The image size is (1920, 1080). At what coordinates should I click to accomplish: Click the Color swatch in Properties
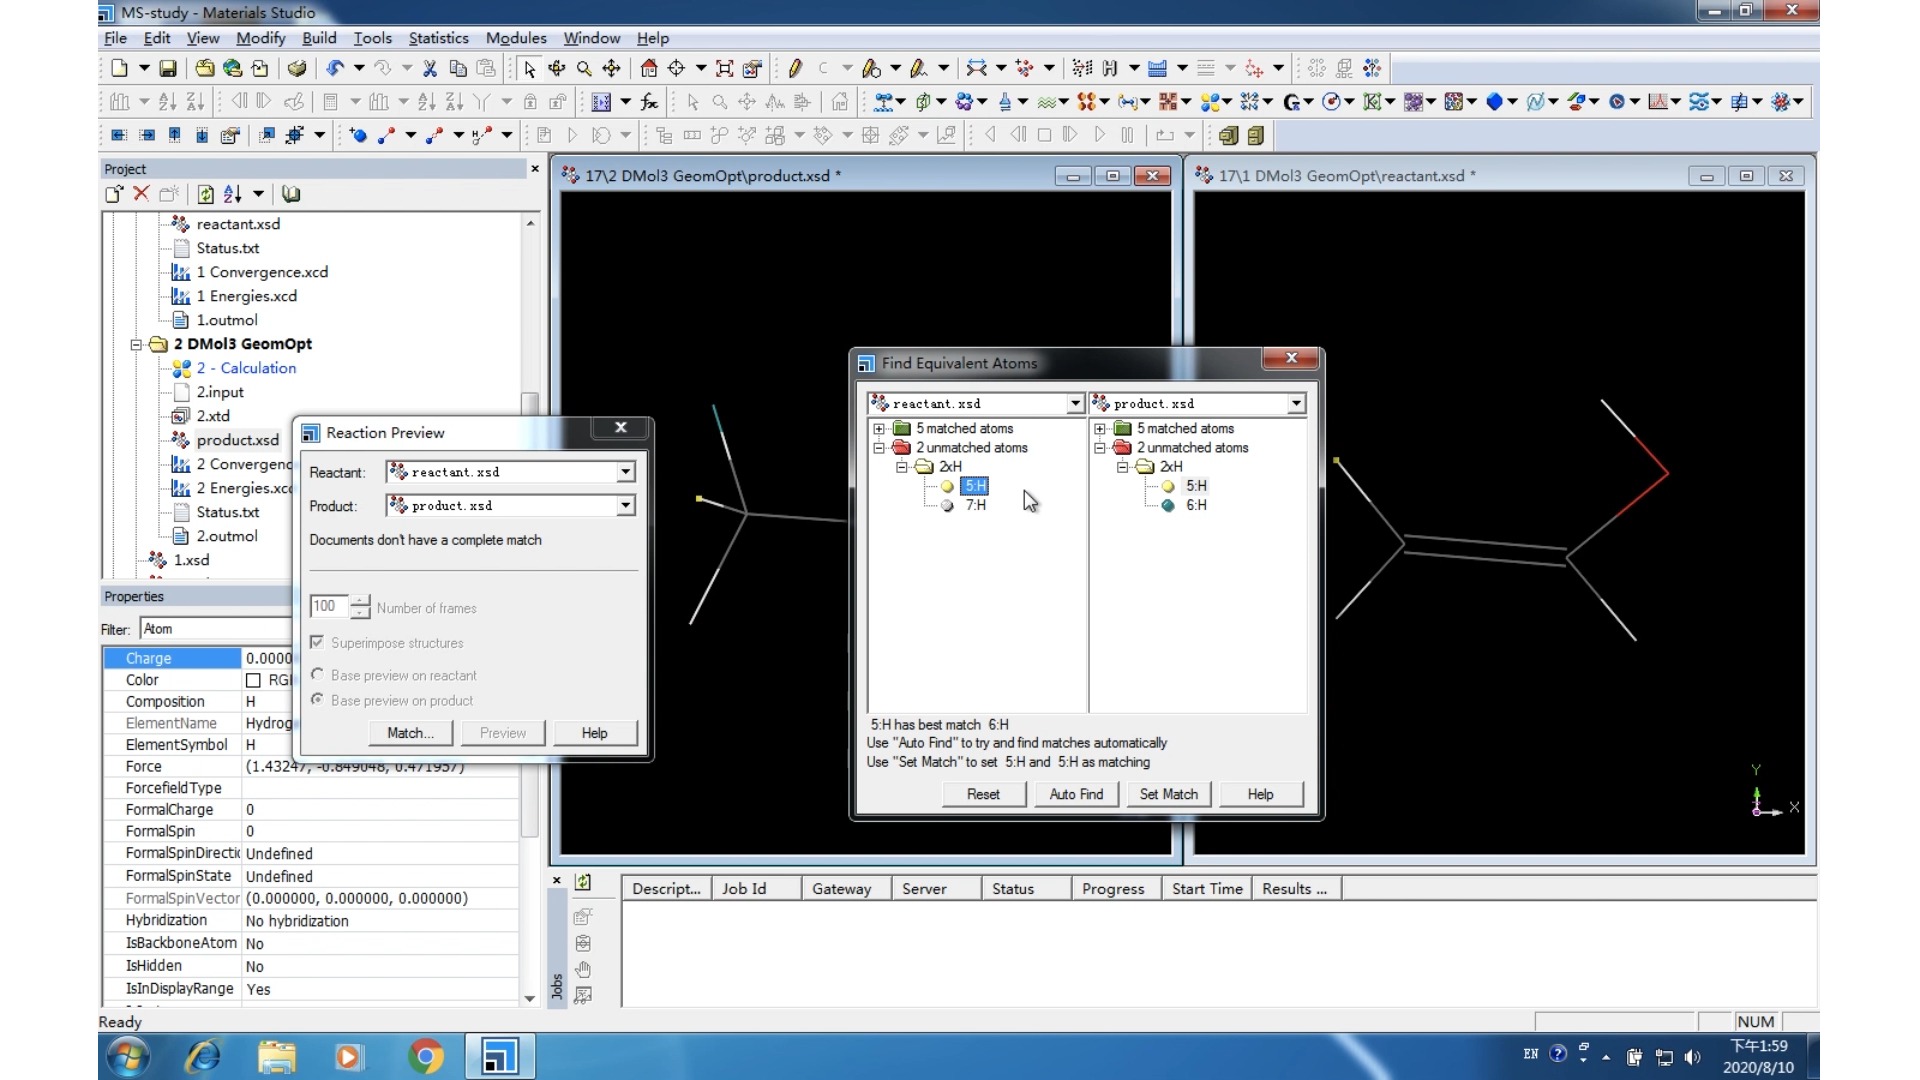(x=254, y=680)
